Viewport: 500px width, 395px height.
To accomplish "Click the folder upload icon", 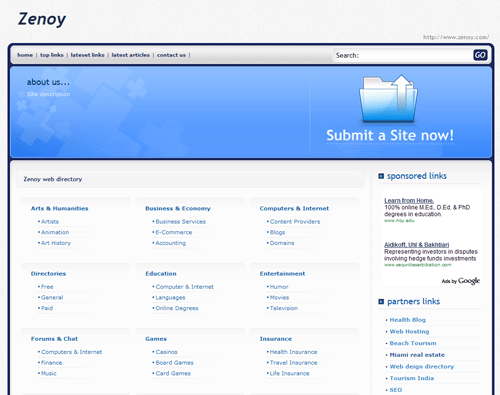I will coord(388,98).
